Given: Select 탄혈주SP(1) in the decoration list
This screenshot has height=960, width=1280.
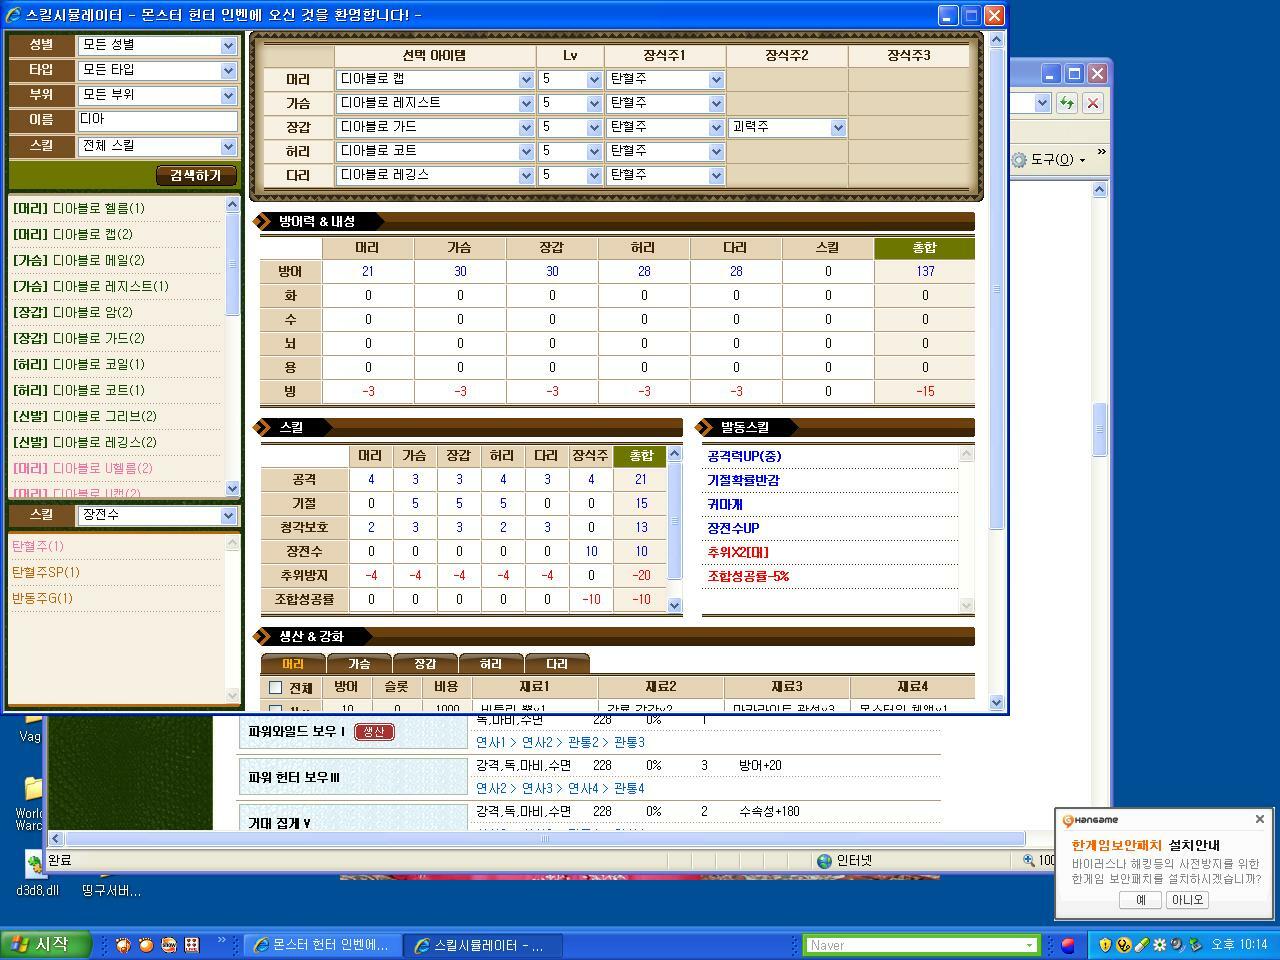Looking at the screenshot, I should pos(45,572).
